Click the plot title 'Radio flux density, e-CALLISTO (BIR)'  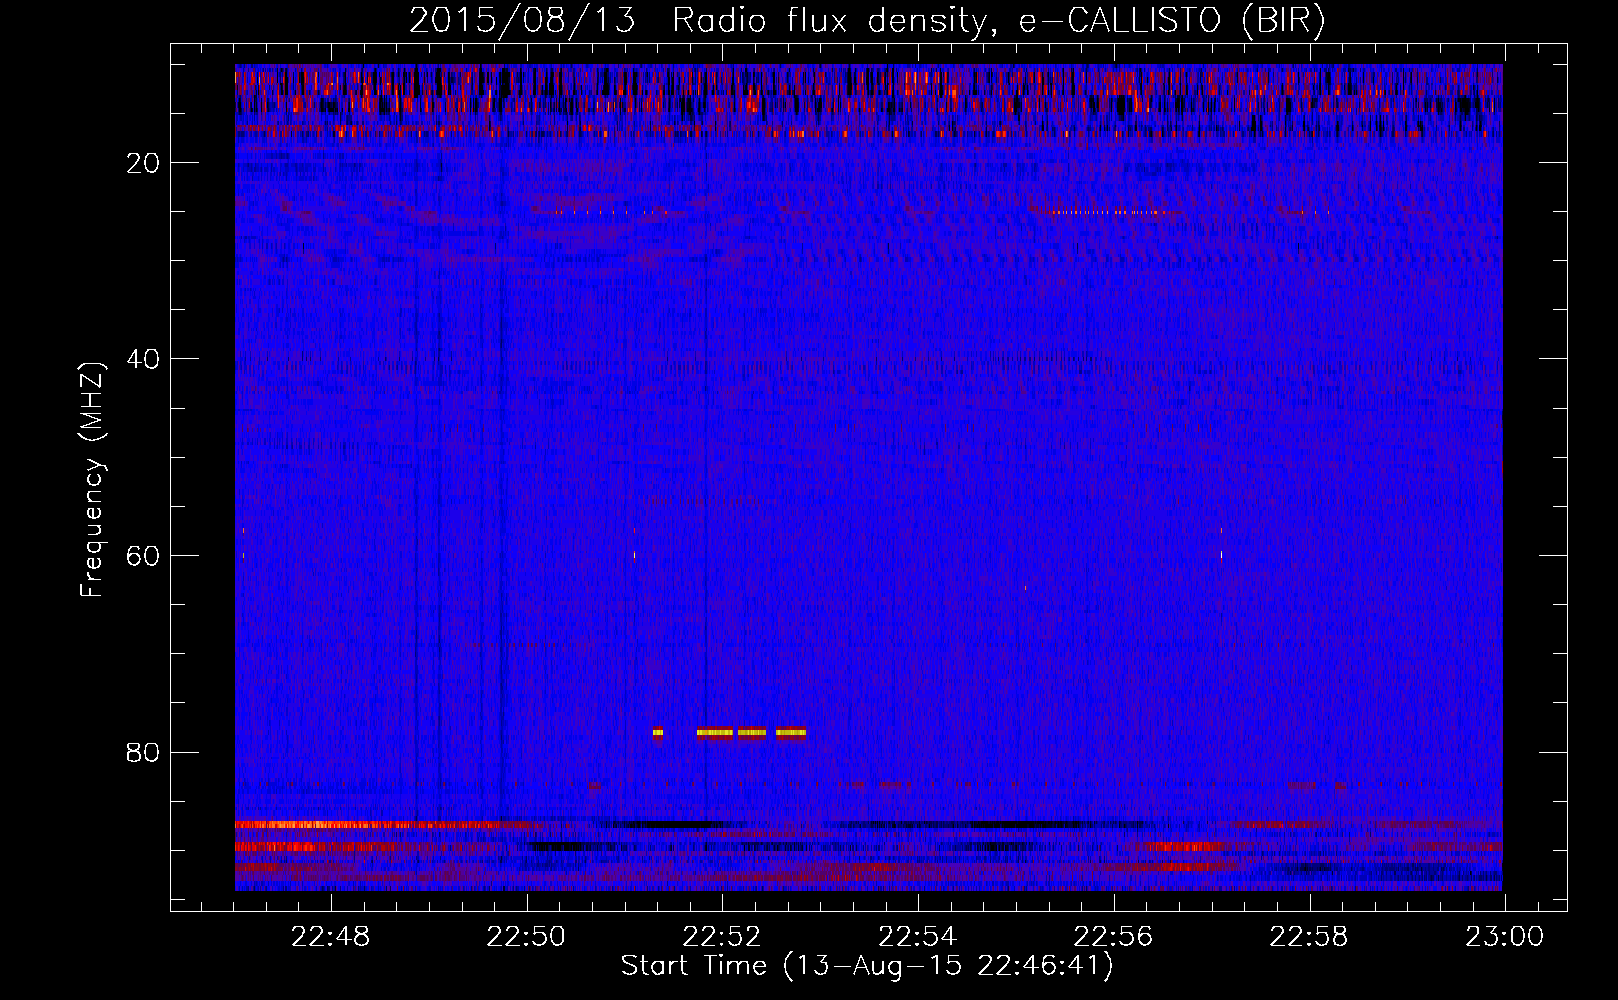(x=998, y=21)
